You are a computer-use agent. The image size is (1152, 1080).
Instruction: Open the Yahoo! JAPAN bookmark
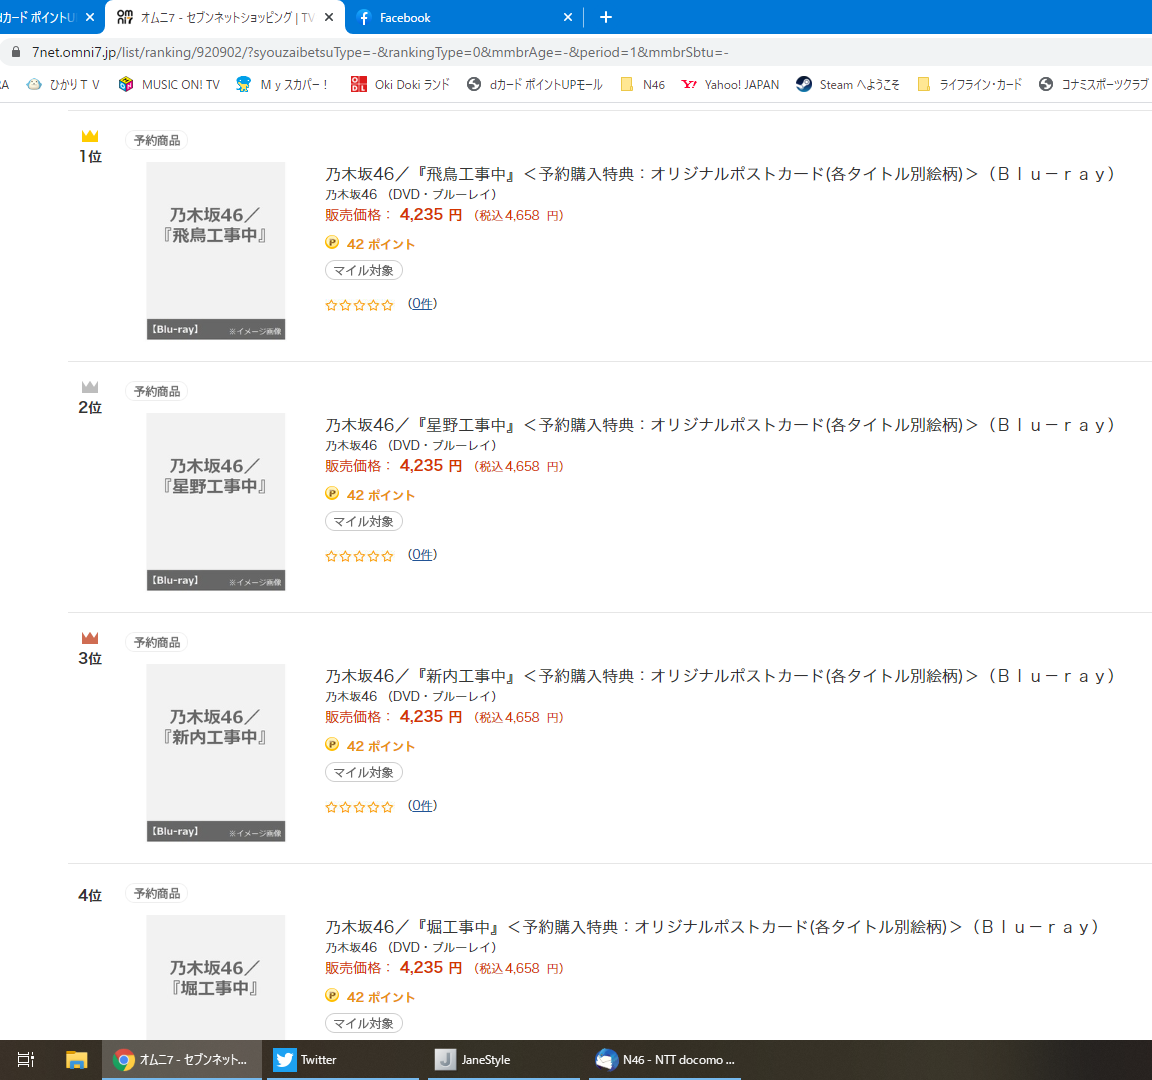click(730, 84)
